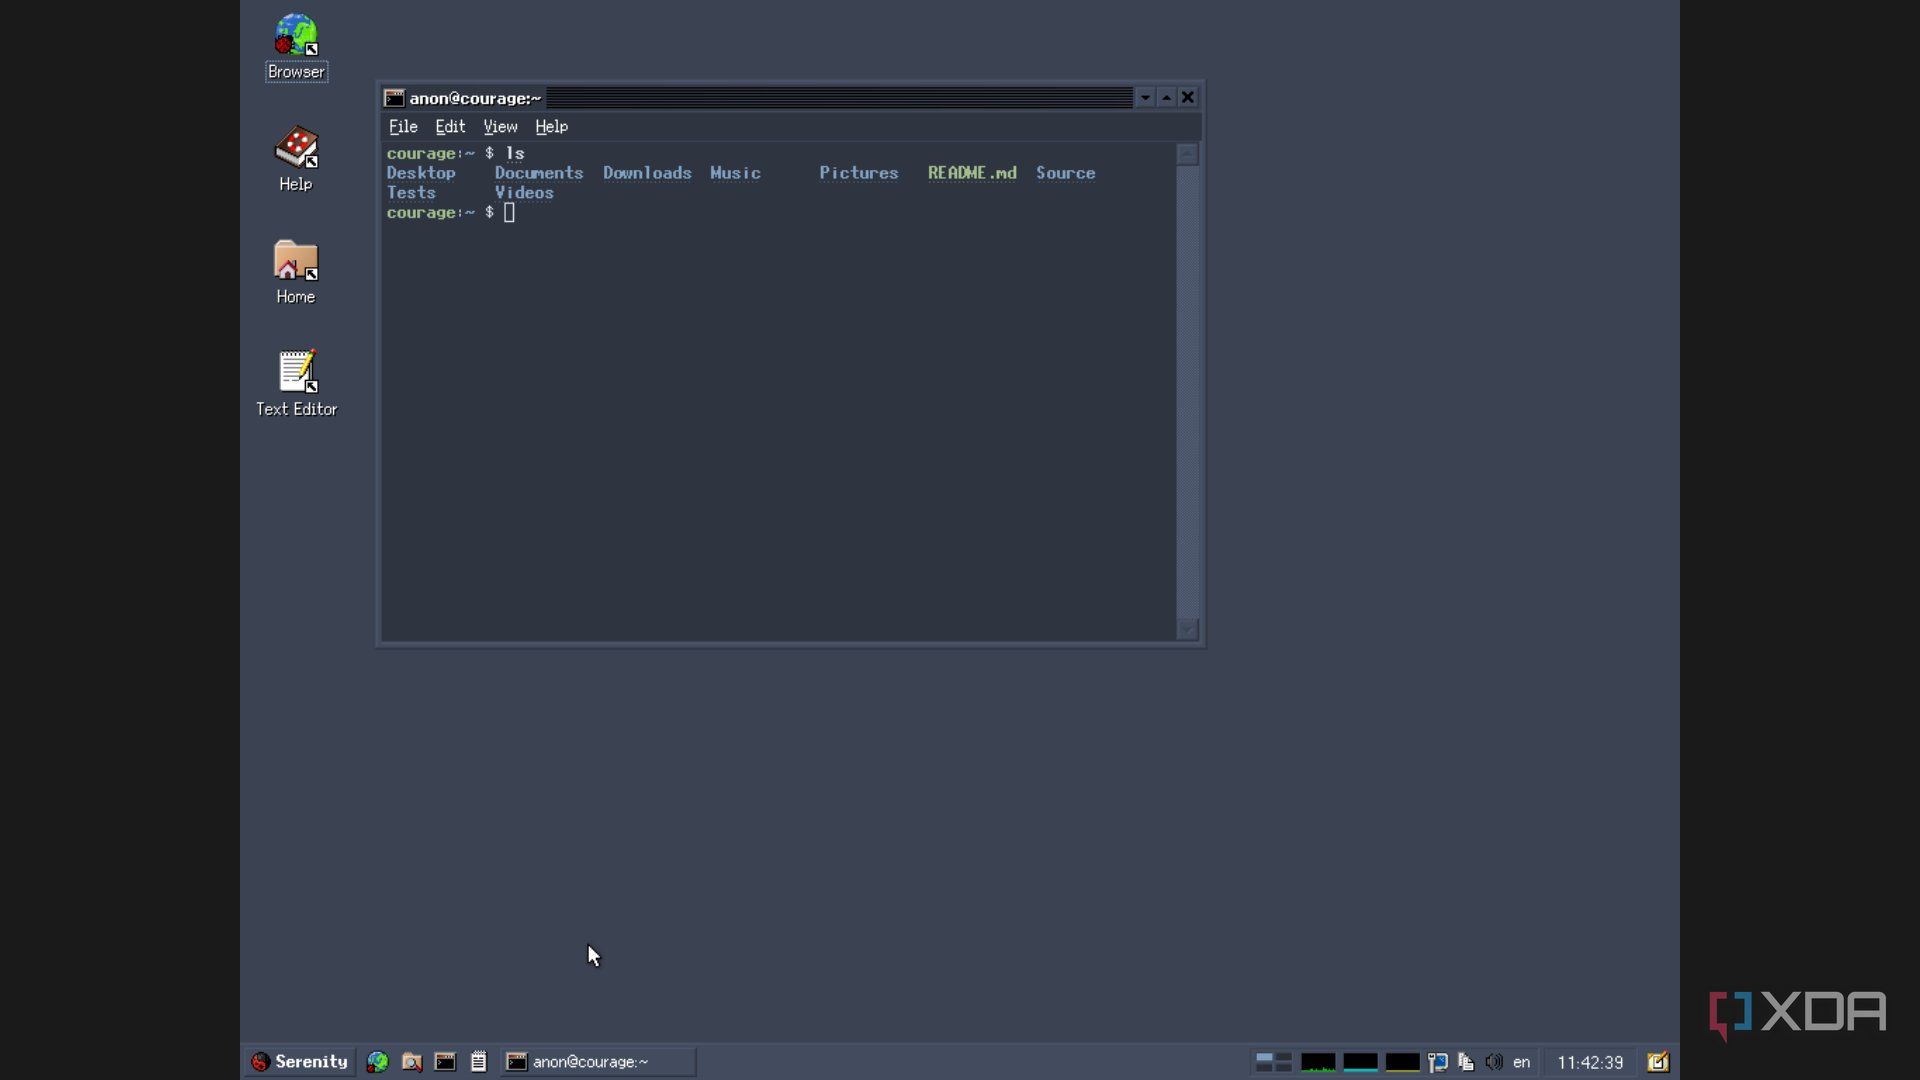
Task: Click the show desktop icon beside the clock
Action: tap(1658, 1062)
